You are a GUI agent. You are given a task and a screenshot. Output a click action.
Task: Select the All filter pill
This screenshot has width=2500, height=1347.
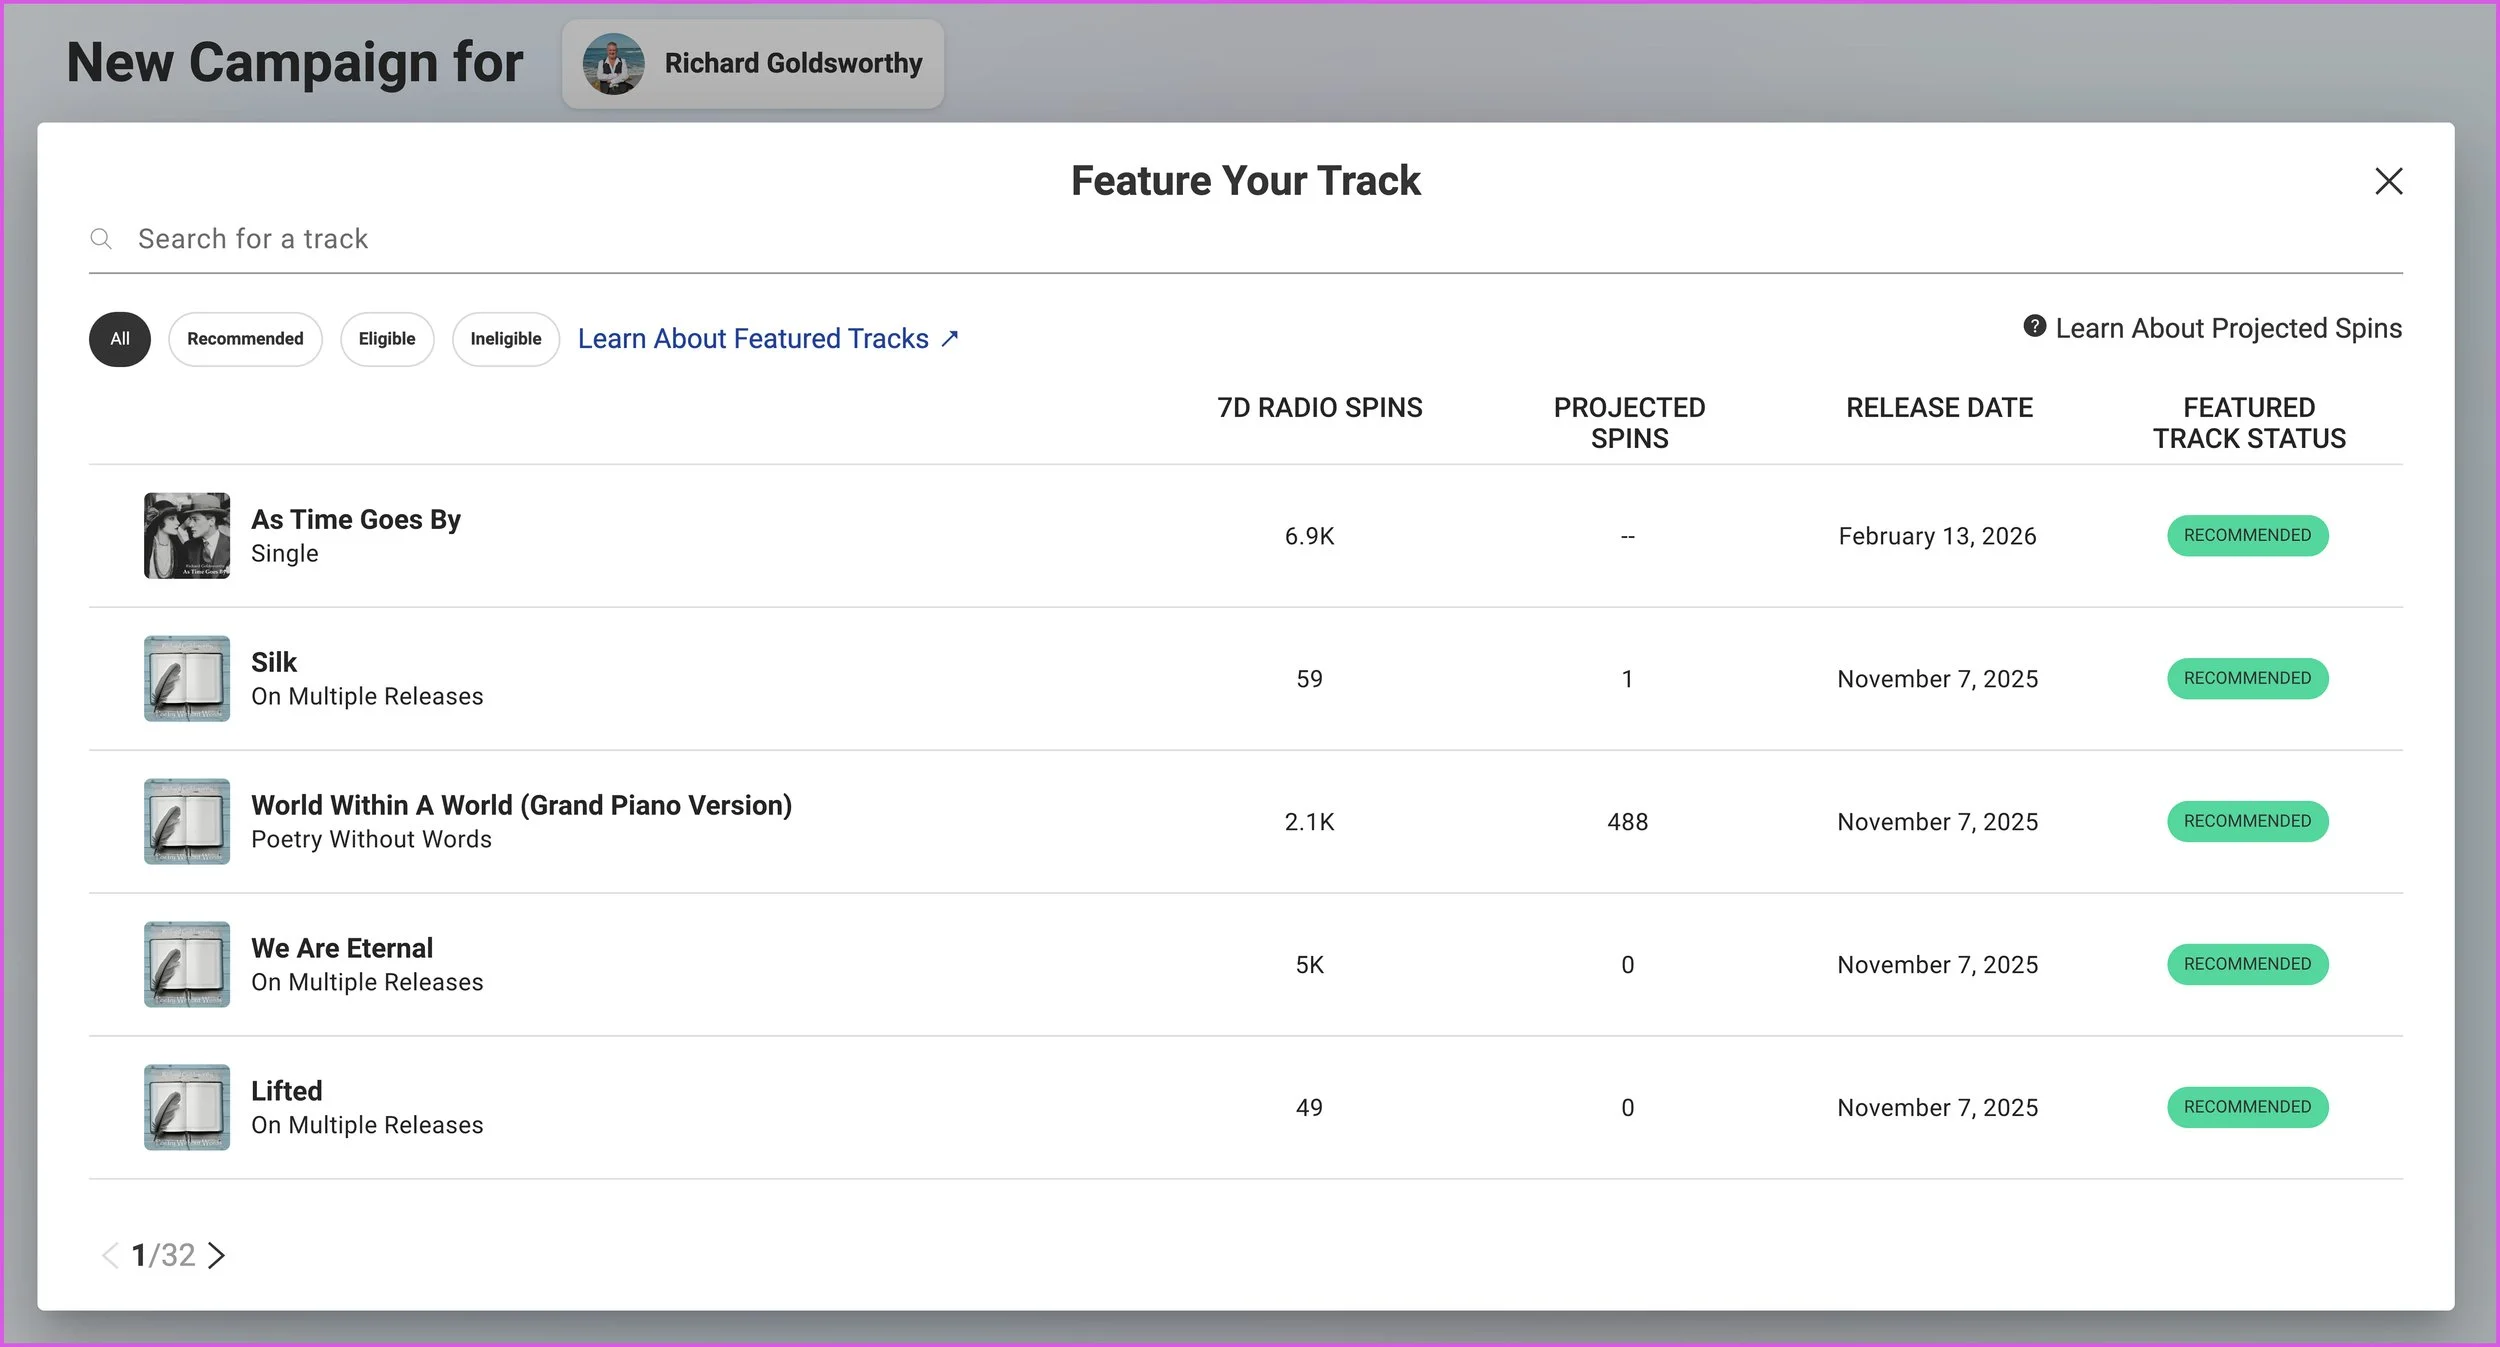(120, 339)
